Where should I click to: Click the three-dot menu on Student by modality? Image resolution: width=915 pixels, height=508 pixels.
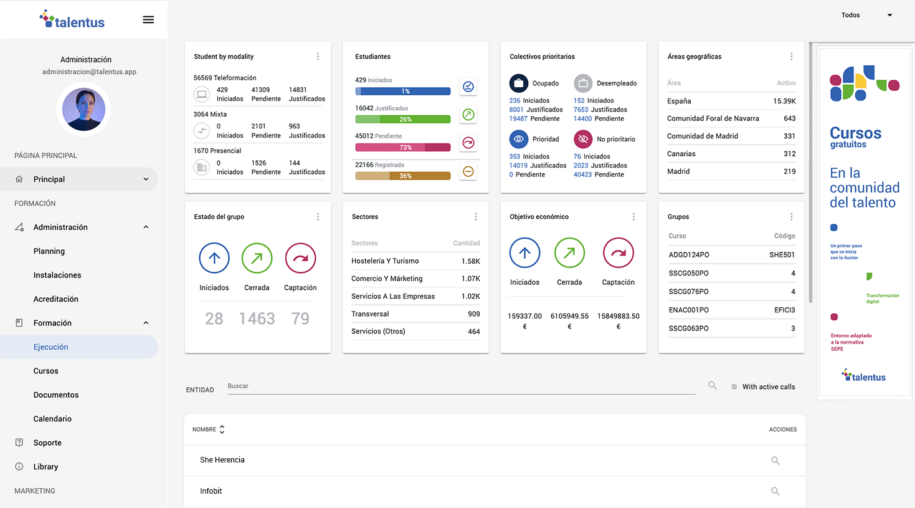(x=318, y=57)
